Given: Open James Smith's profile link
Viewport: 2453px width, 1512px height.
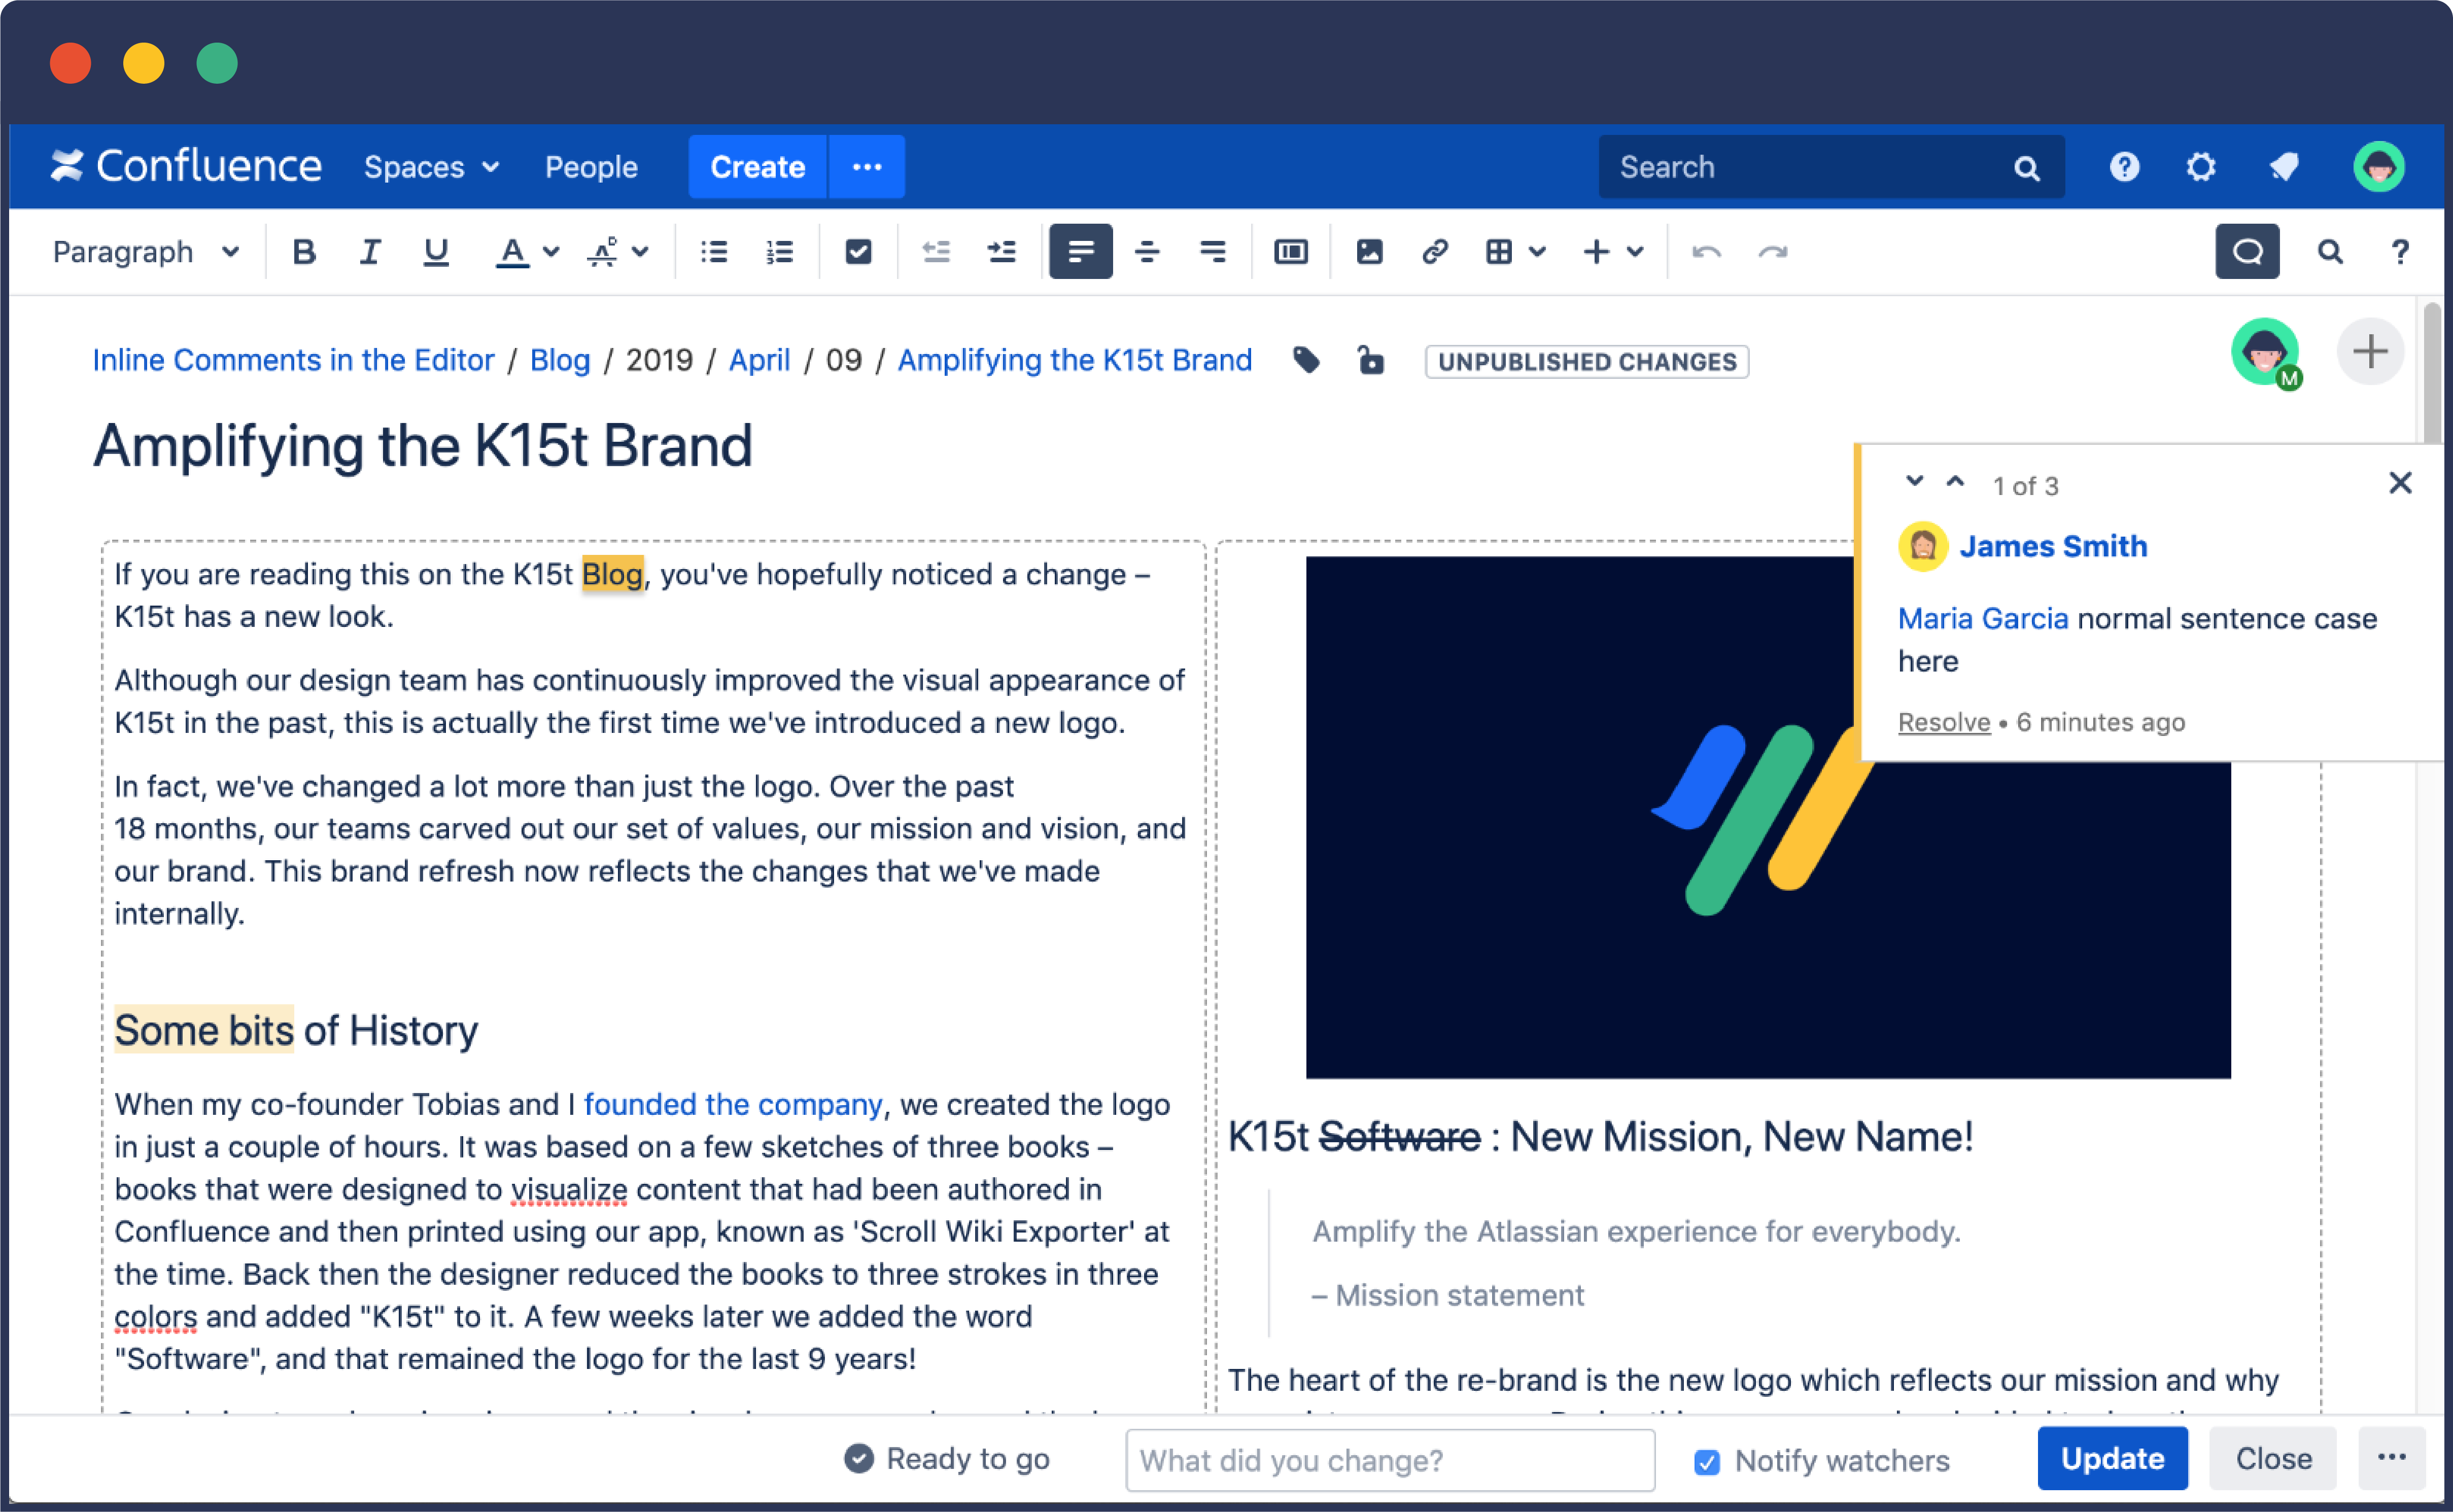Looking at the screenshot, I should pyautogui.click(x=2053, y=546).
